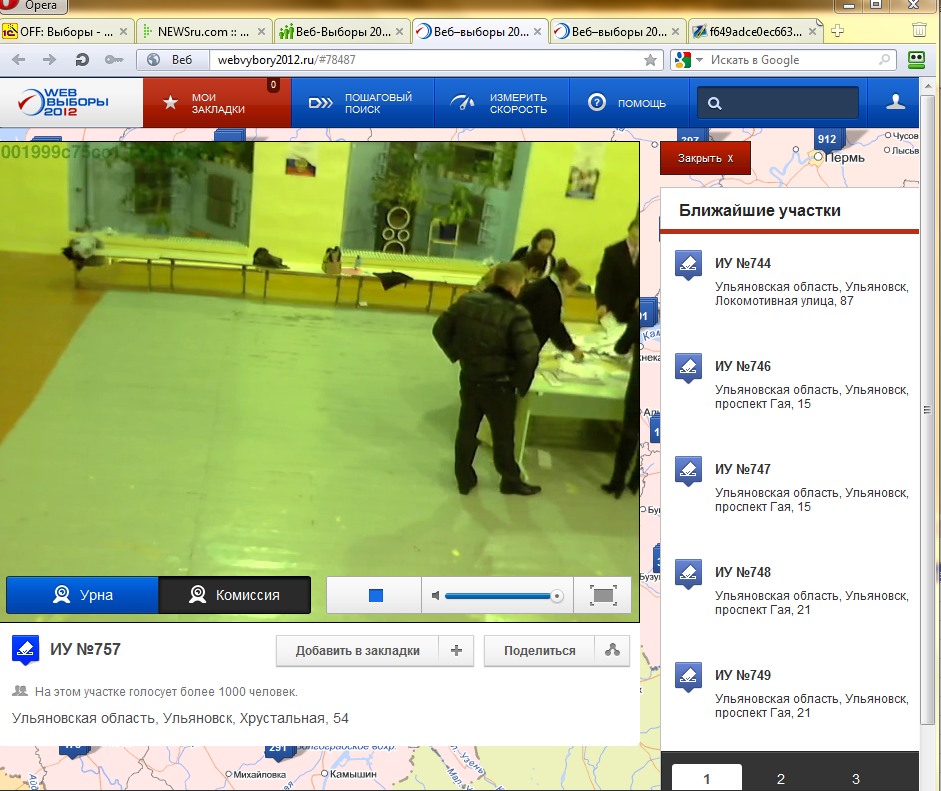941x791 pixels.
Task: Click ballot icon next to ИУ №744
Action: tap(688, 265)
